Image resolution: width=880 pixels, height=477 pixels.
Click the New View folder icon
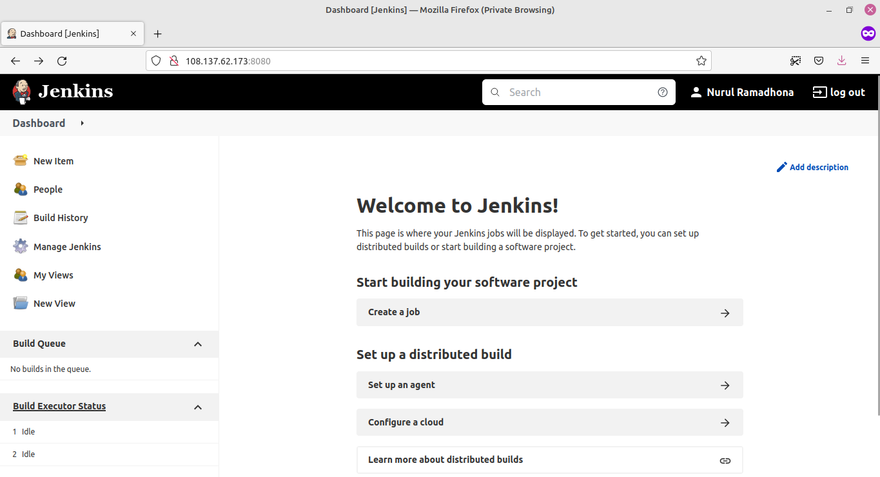coord(20,303)
